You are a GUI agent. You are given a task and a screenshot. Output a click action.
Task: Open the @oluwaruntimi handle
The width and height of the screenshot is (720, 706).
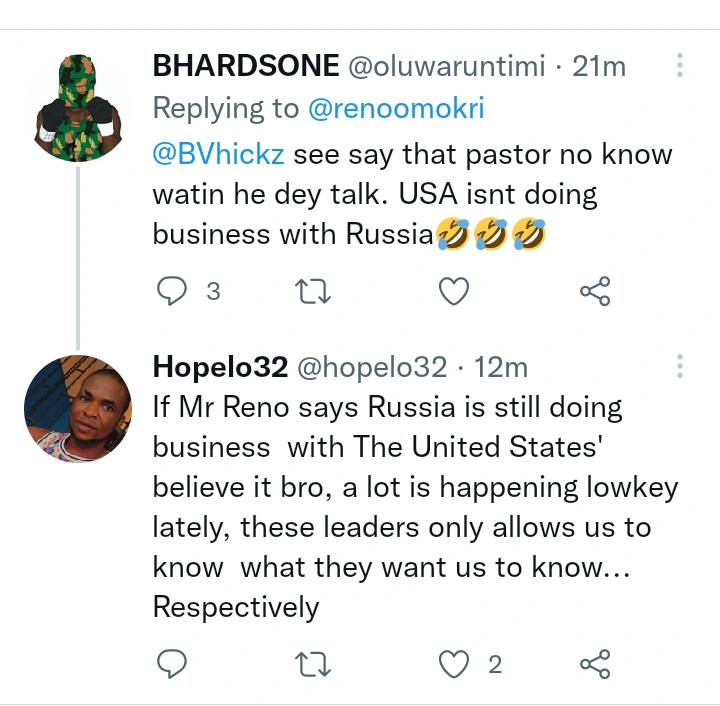click(446, 67)
